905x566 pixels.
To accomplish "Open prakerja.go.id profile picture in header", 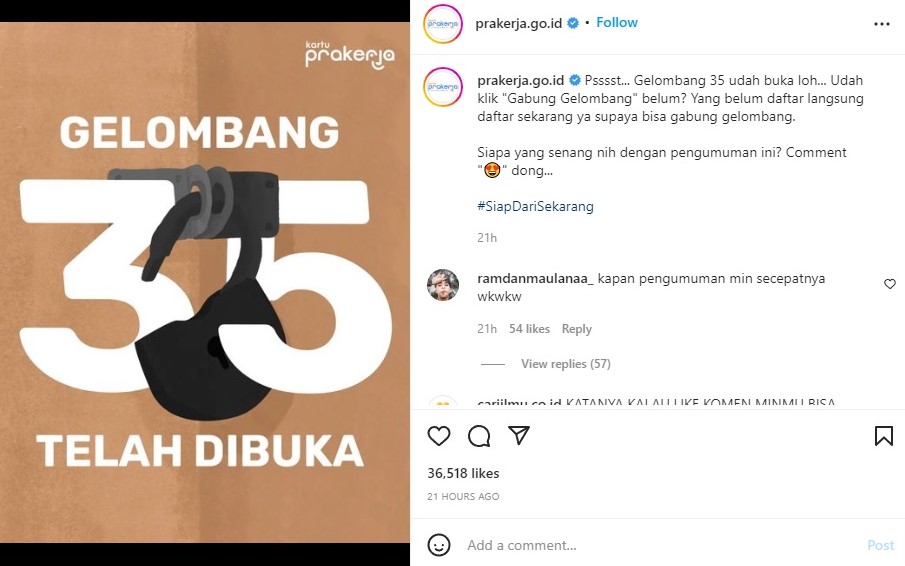I will pos(443,24).
